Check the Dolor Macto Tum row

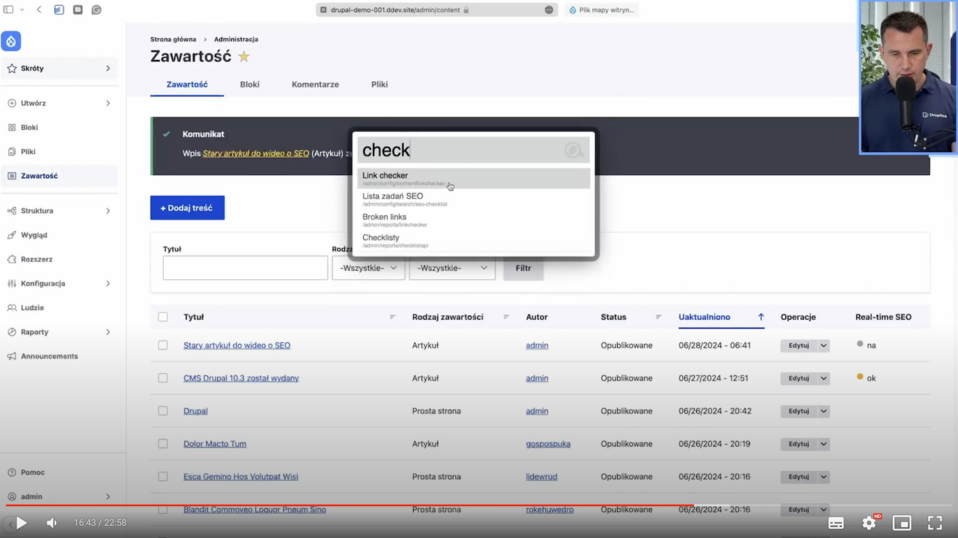click(x=163, y=444)
